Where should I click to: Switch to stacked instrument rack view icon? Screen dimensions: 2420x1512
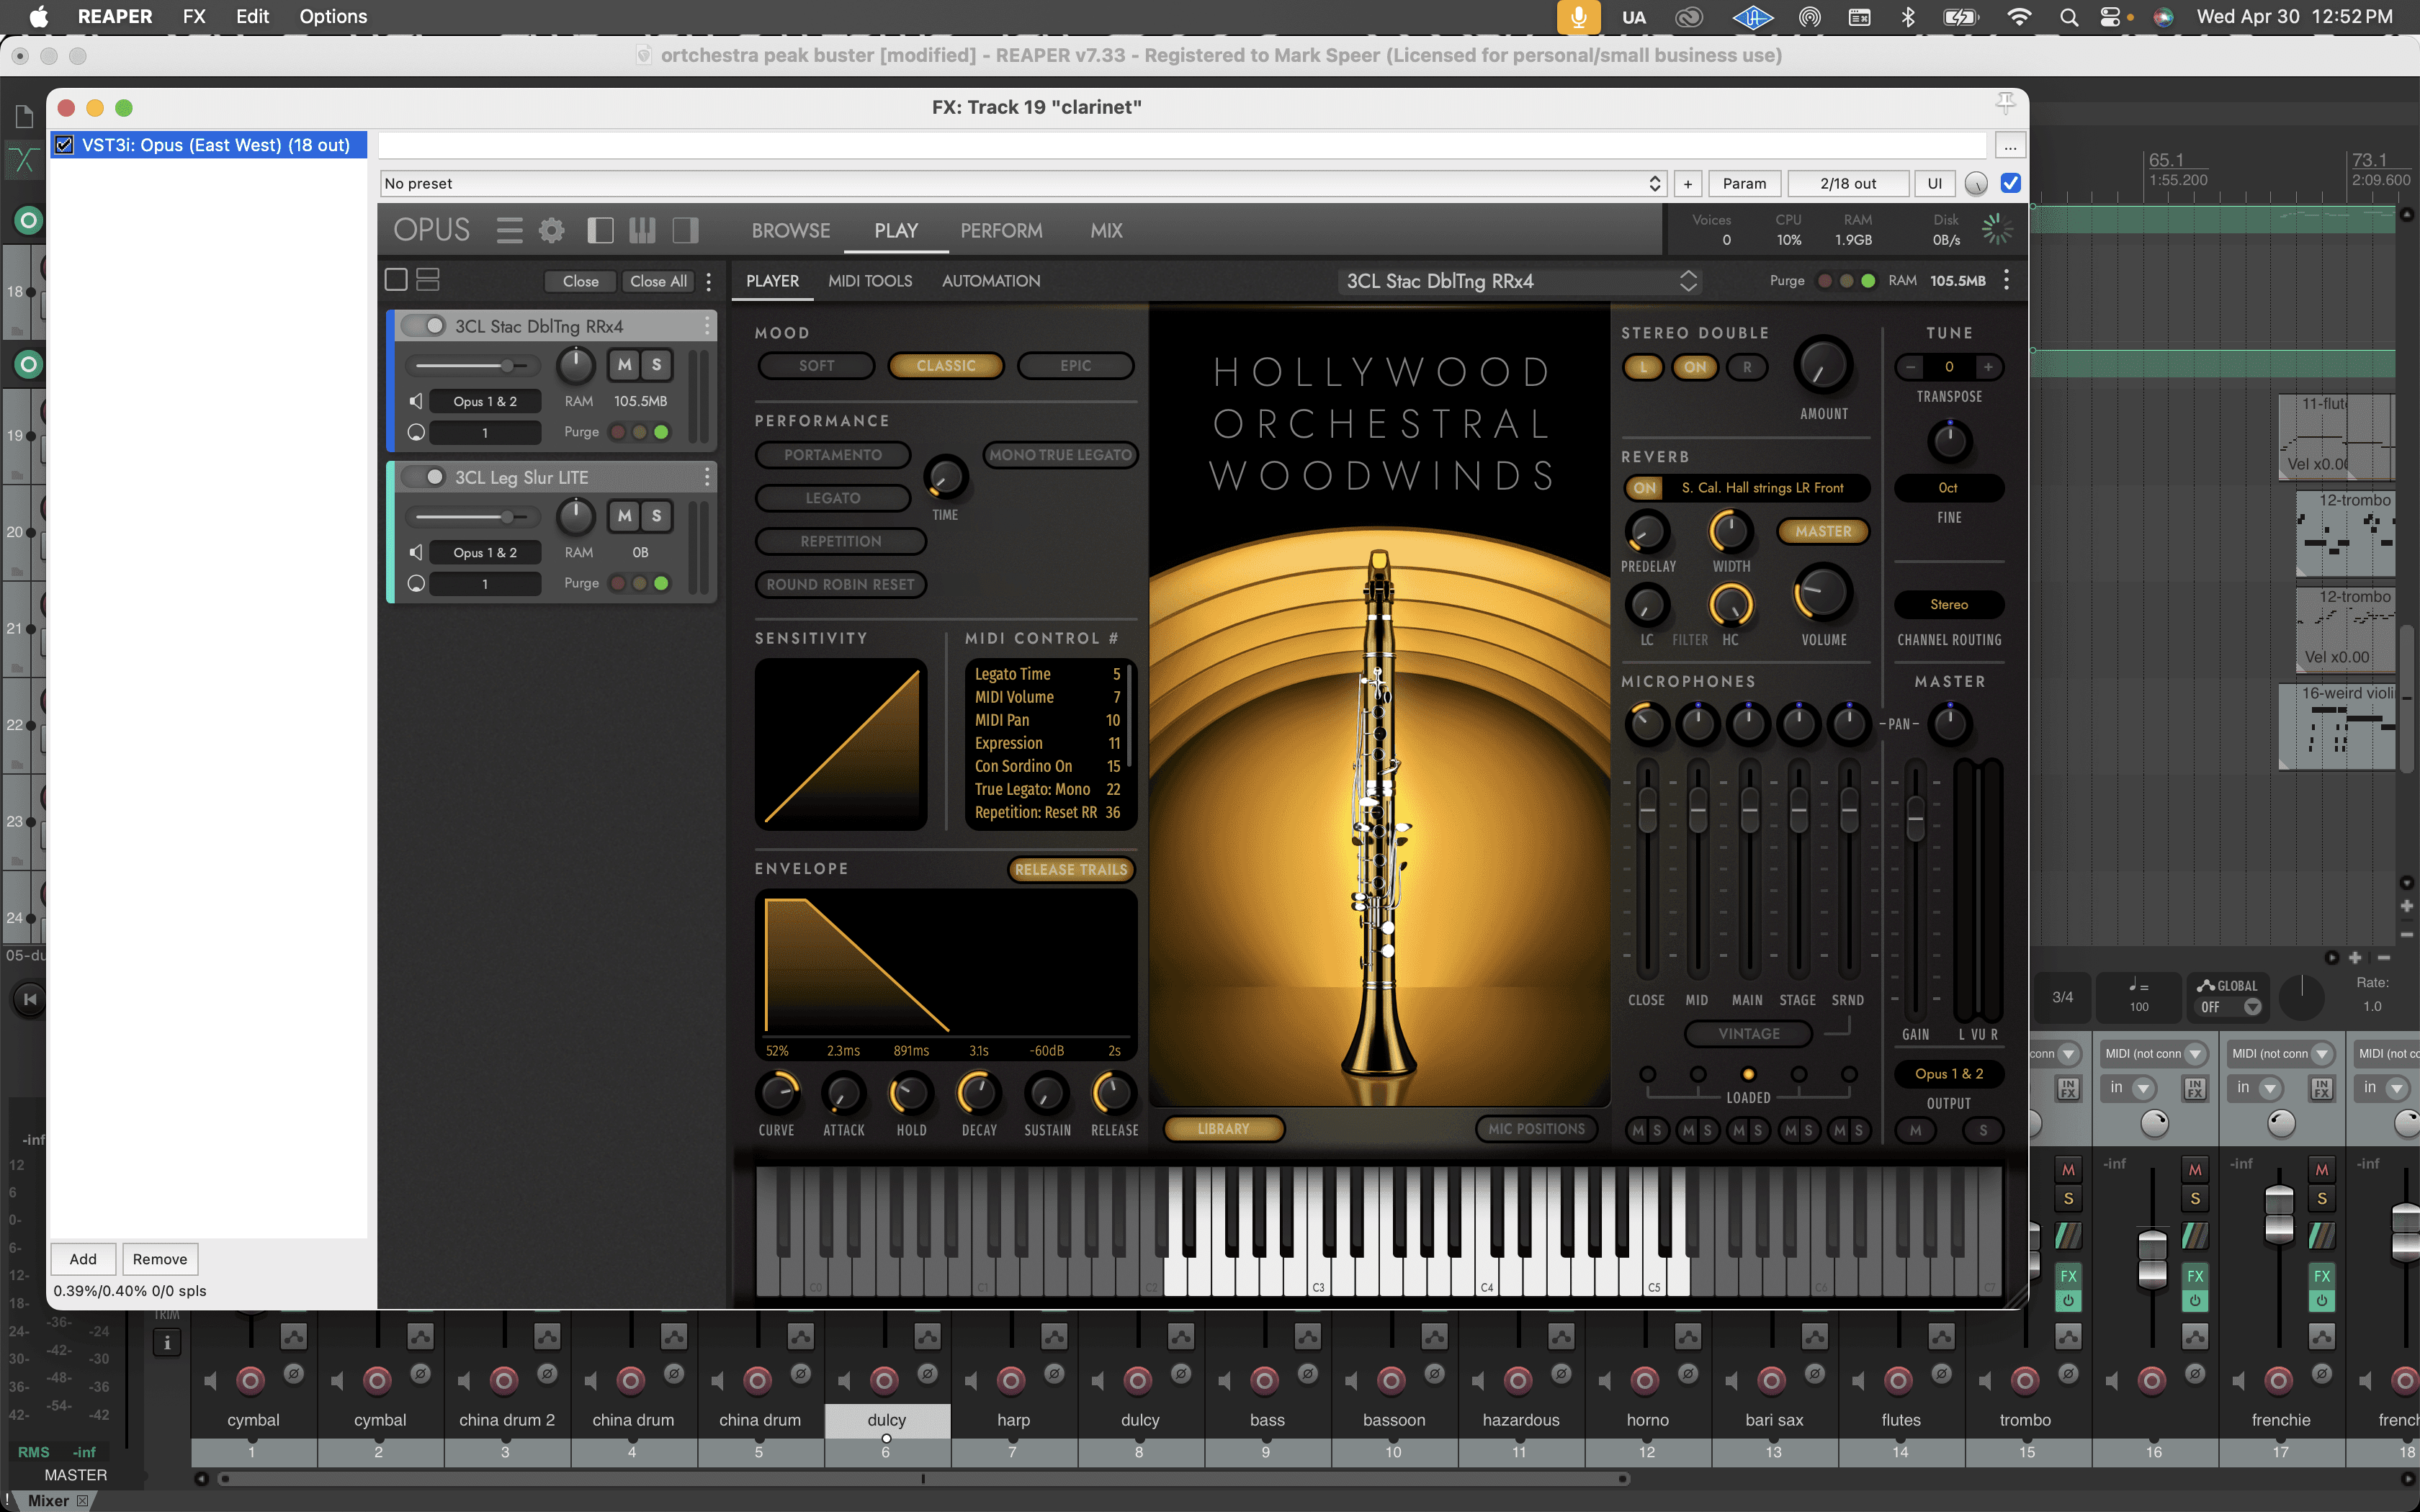pyautogui.click(x=428, y=280)
